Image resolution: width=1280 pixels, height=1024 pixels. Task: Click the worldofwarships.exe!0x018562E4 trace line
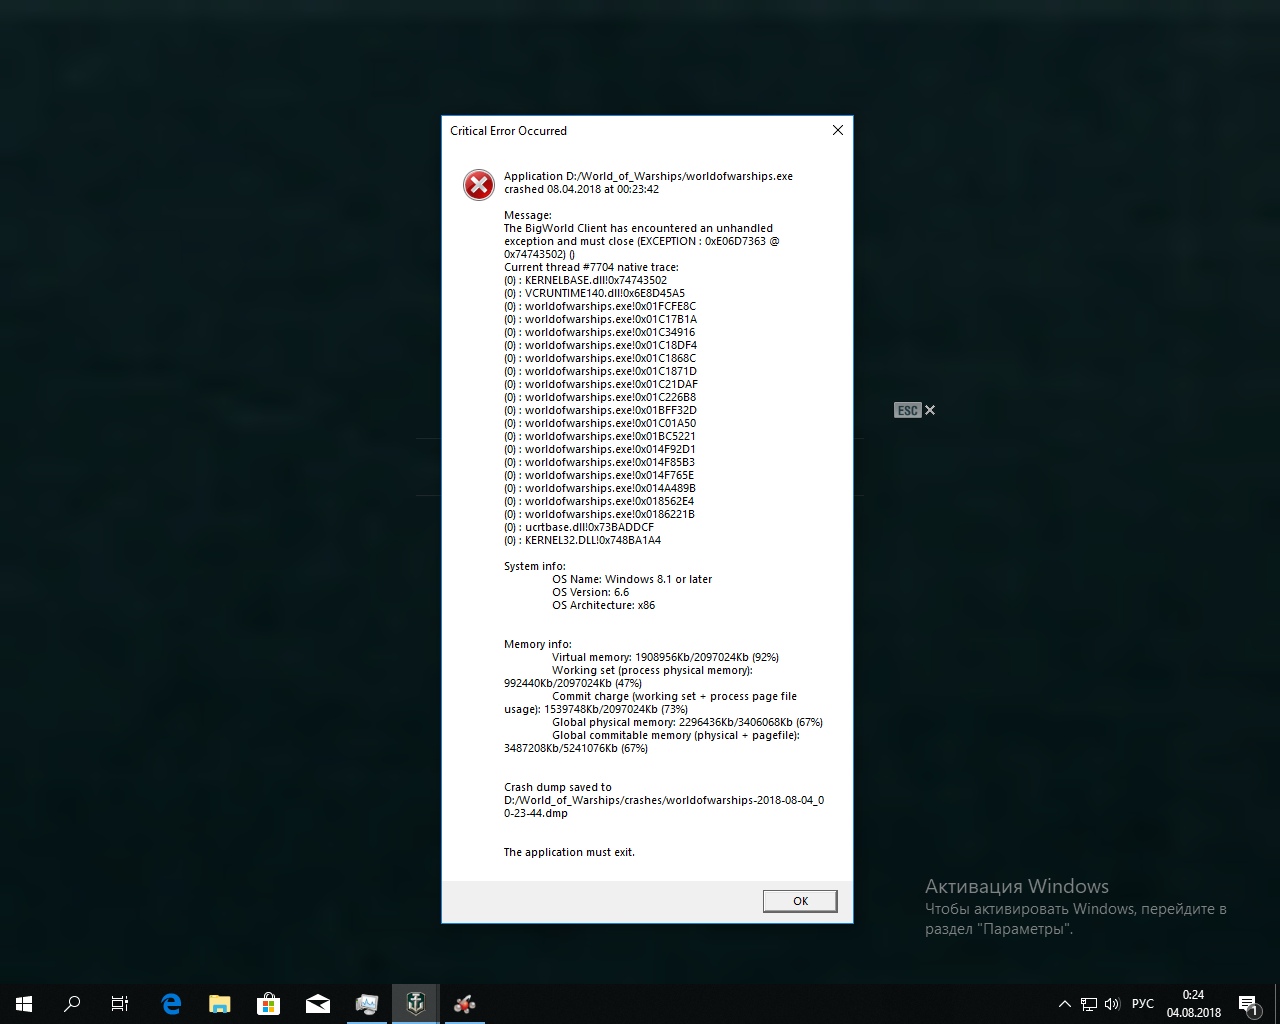[x=599, y=501]
